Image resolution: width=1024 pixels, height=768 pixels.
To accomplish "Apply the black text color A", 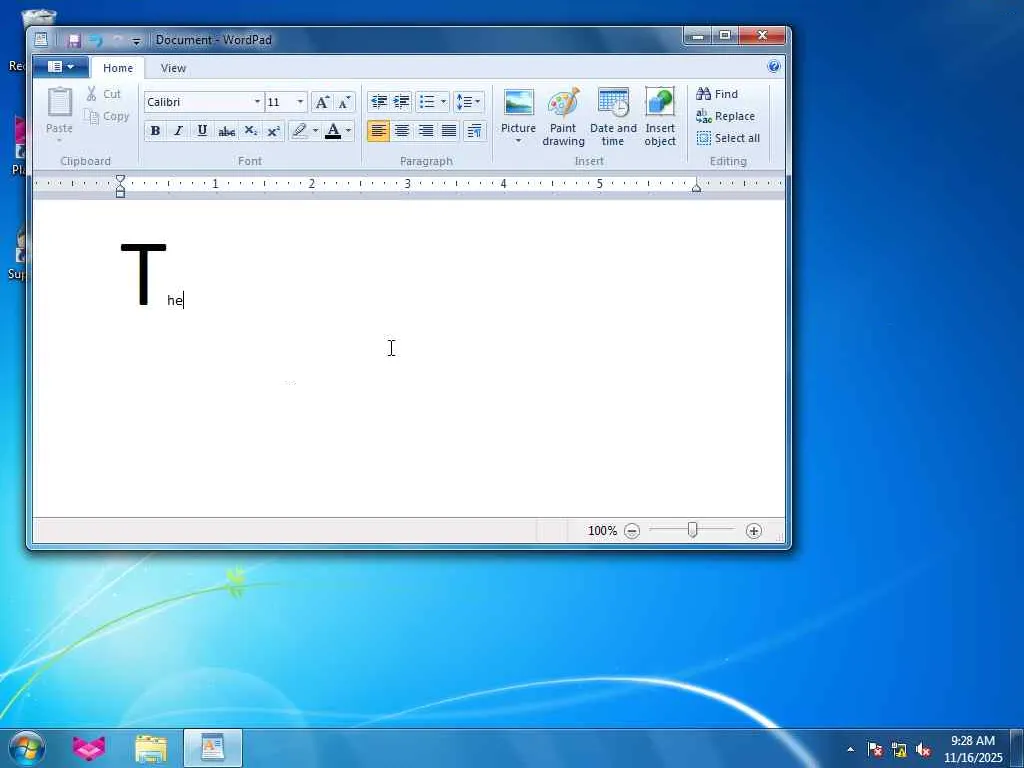I will click(x=333, y=131).
